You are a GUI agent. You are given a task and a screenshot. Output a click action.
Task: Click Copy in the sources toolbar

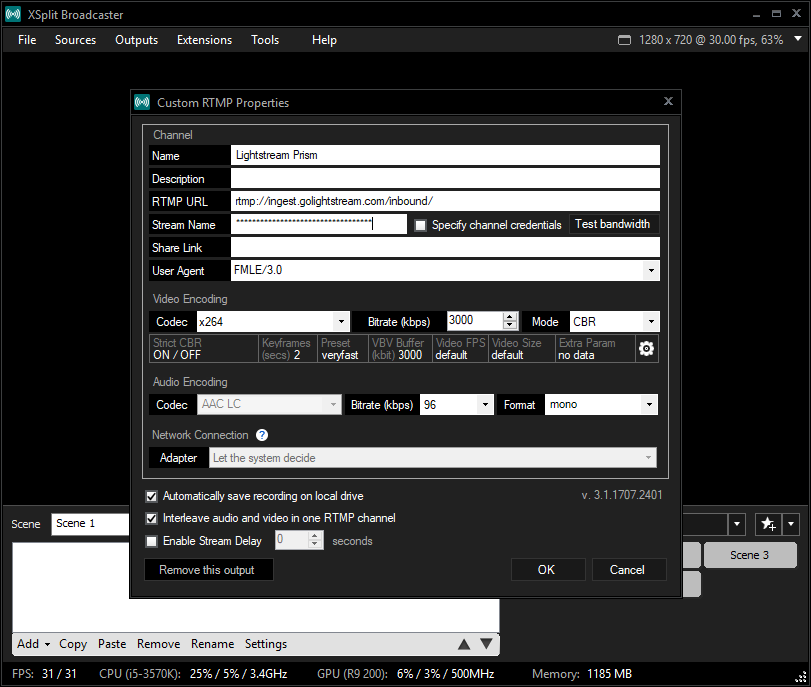point(73,644)
